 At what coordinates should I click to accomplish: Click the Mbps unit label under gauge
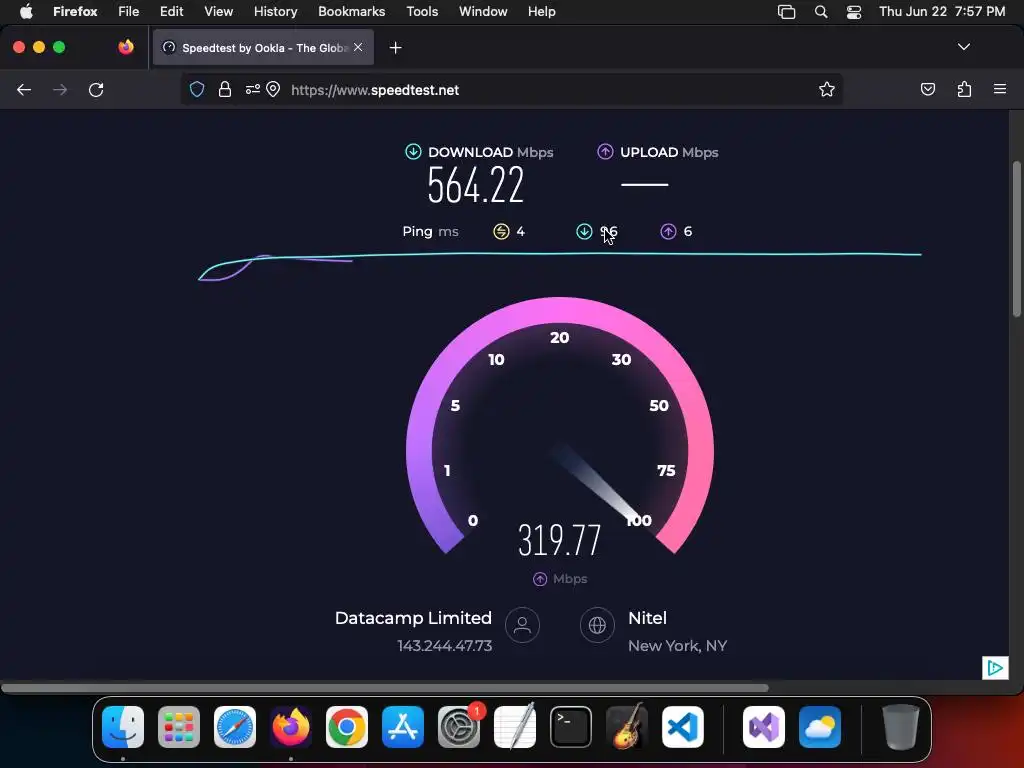[569, 579]
